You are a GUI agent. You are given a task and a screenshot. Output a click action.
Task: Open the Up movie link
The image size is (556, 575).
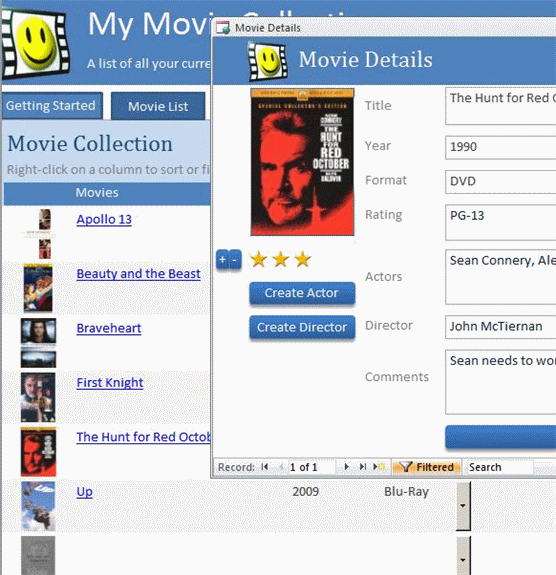tap(84, 492)
